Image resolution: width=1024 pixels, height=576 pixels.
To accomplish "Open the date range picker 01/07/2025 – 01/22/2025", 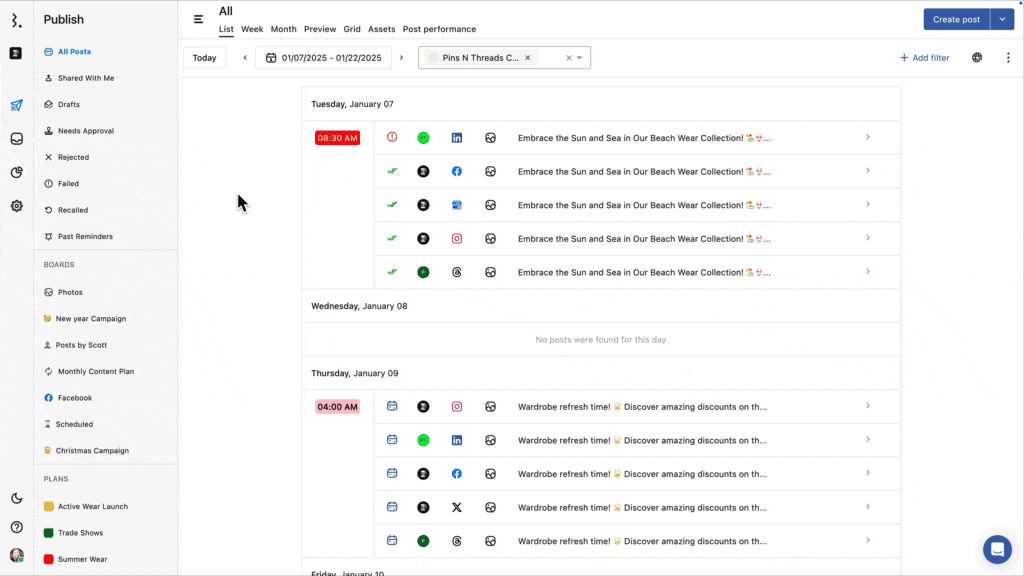I will click(x=322, y=57).
